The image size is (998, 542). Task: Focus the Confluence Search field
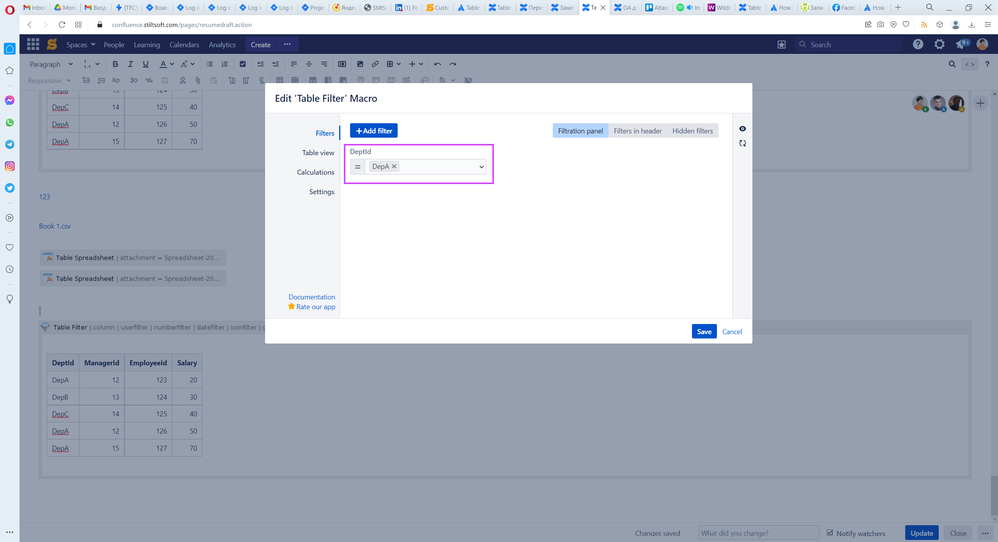coord(848,45)
